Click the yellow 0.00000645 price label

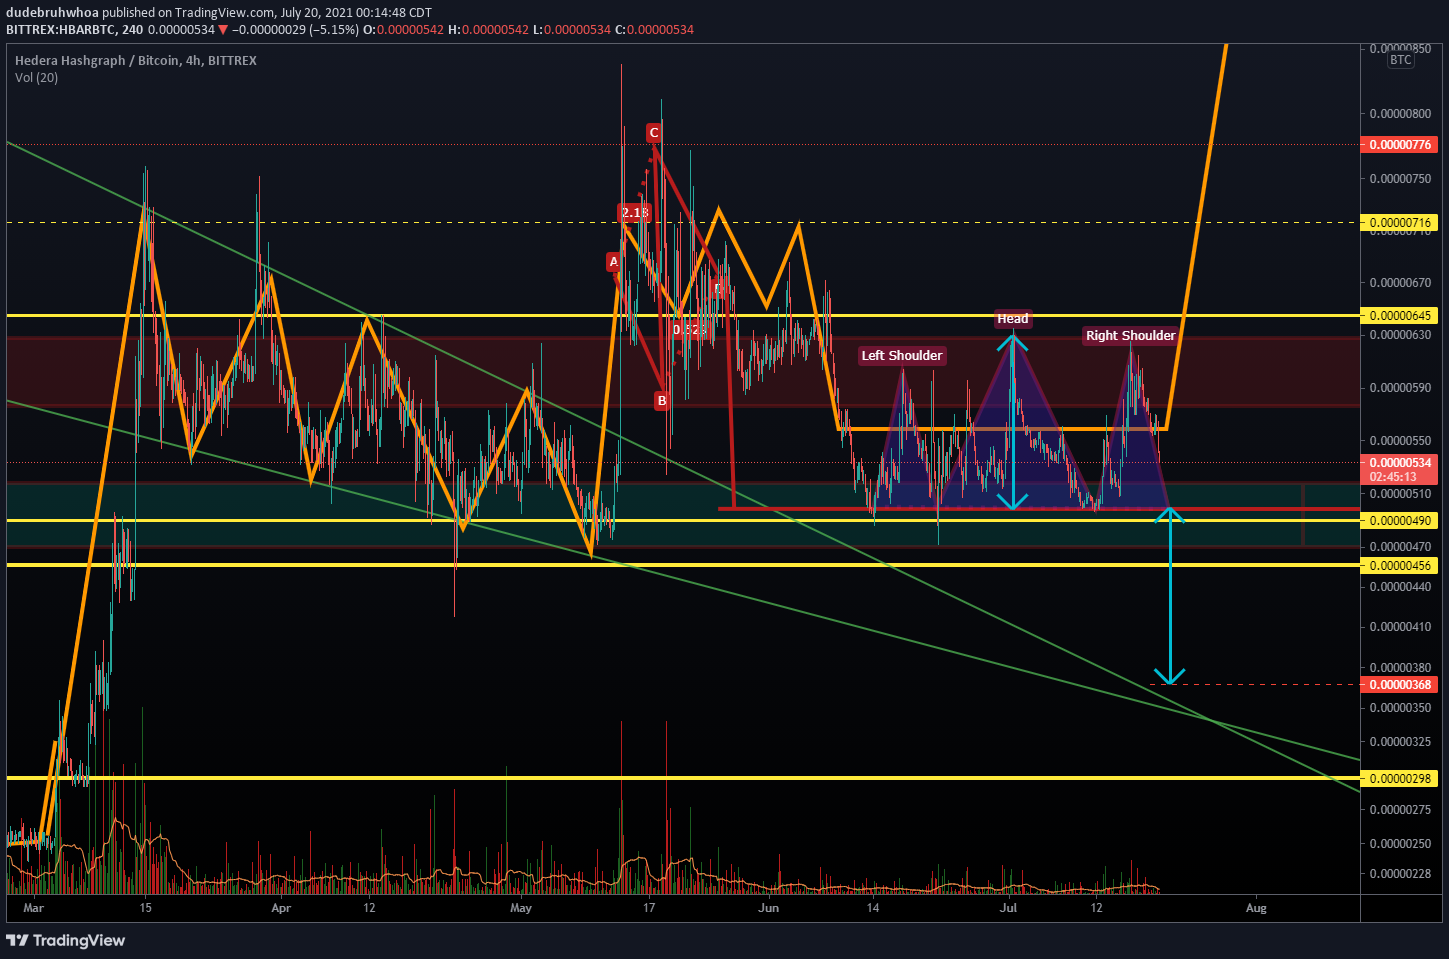point(1400,316)
